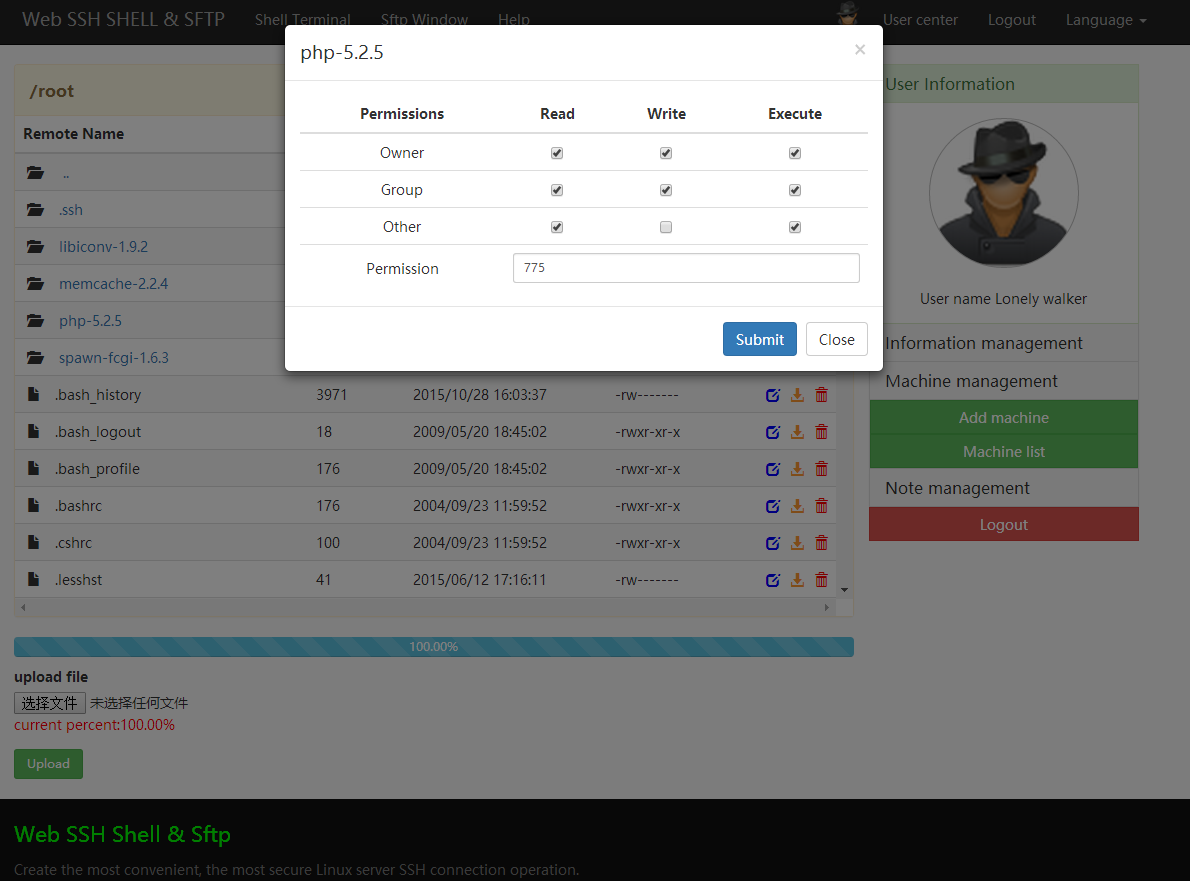Click the memcache-2.2.4 folder icon
The width and height of the screenshot is (1190, 881).
(37, 284)
